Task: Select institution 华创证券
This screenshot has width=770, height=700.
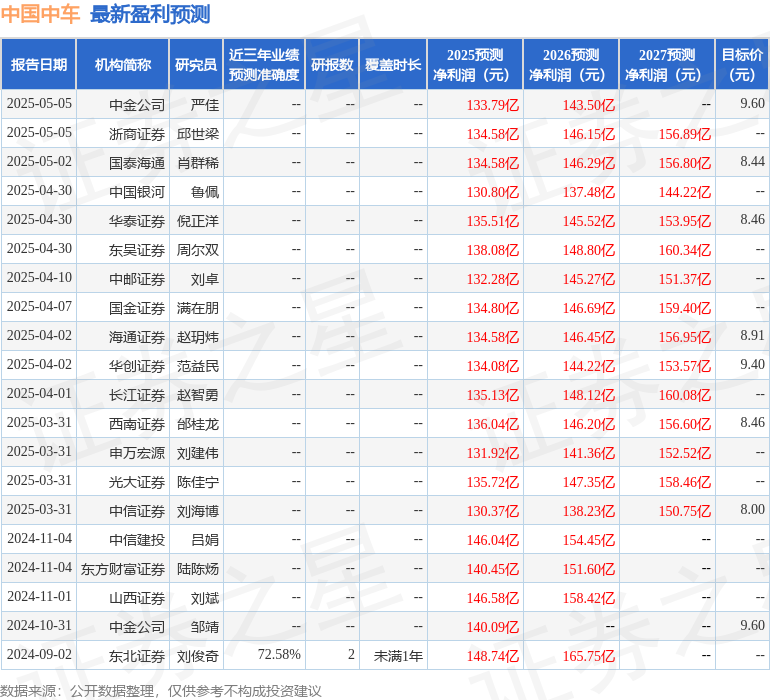Action: (137, 366)
